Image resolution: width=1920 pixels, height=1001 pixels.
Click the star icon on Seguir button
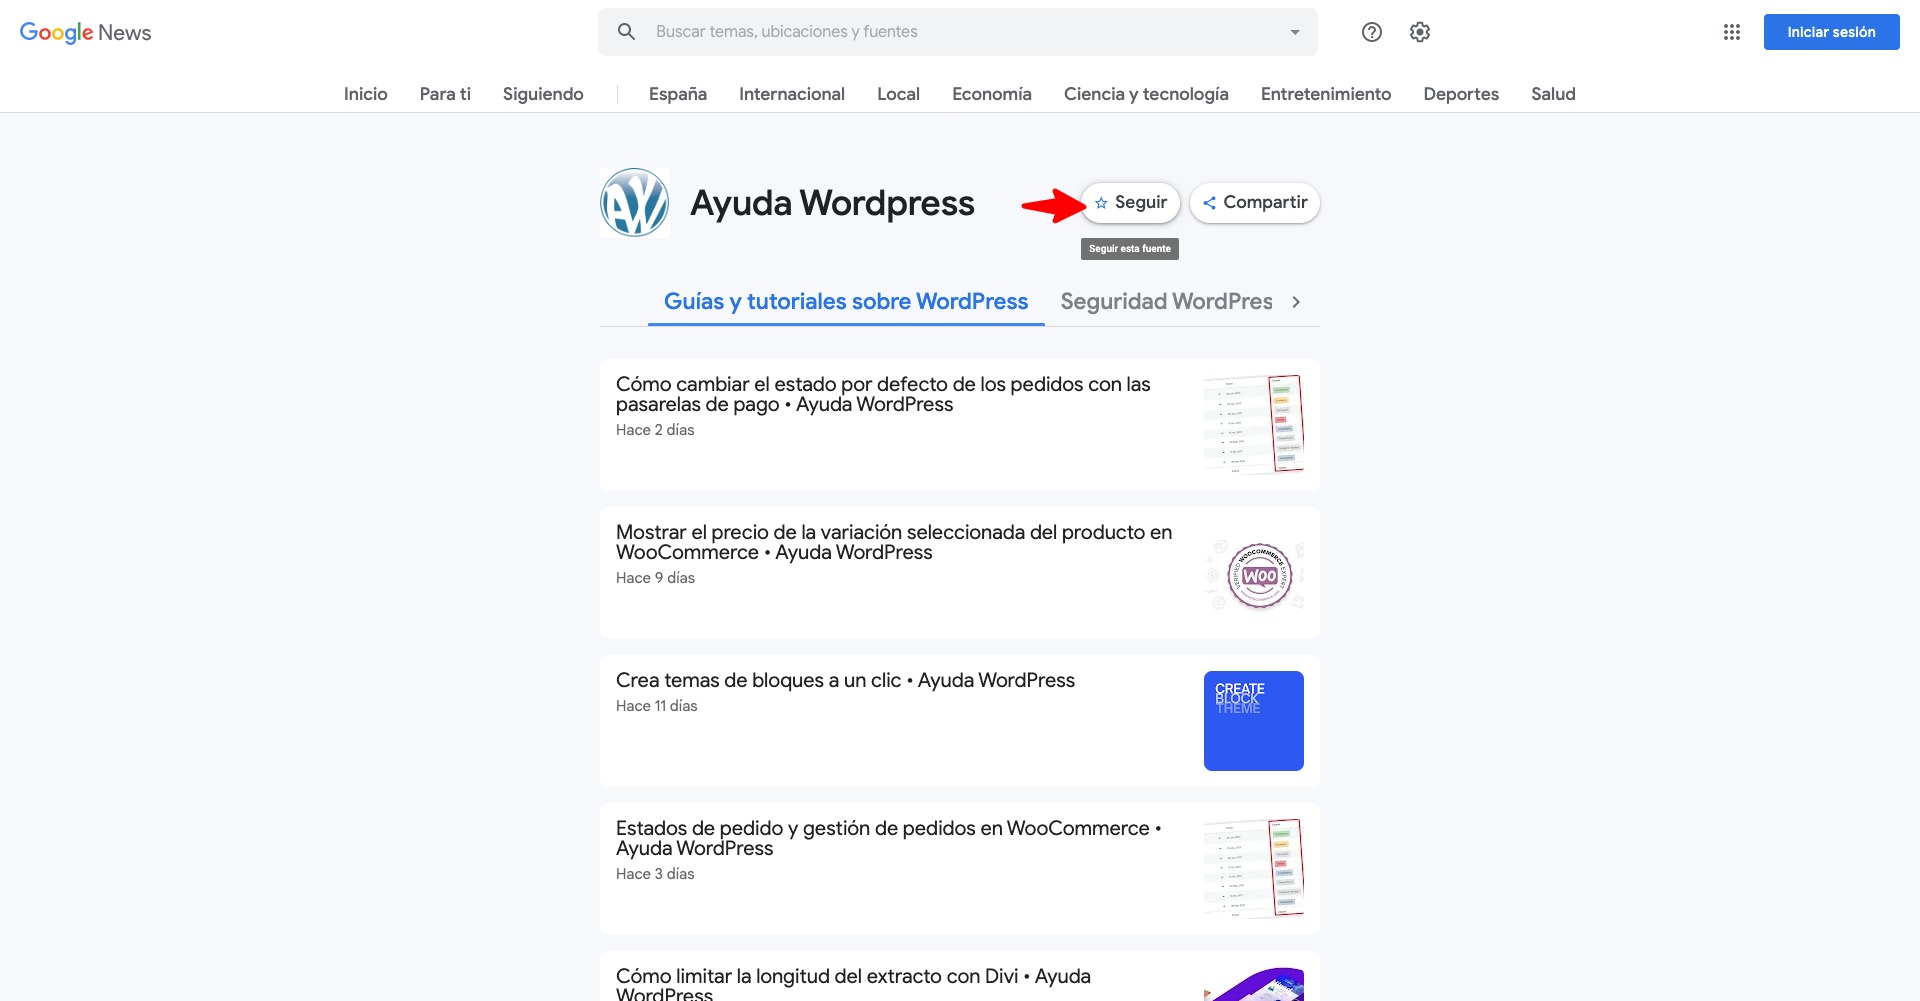pyautogui.click(x=1100, y=202)
